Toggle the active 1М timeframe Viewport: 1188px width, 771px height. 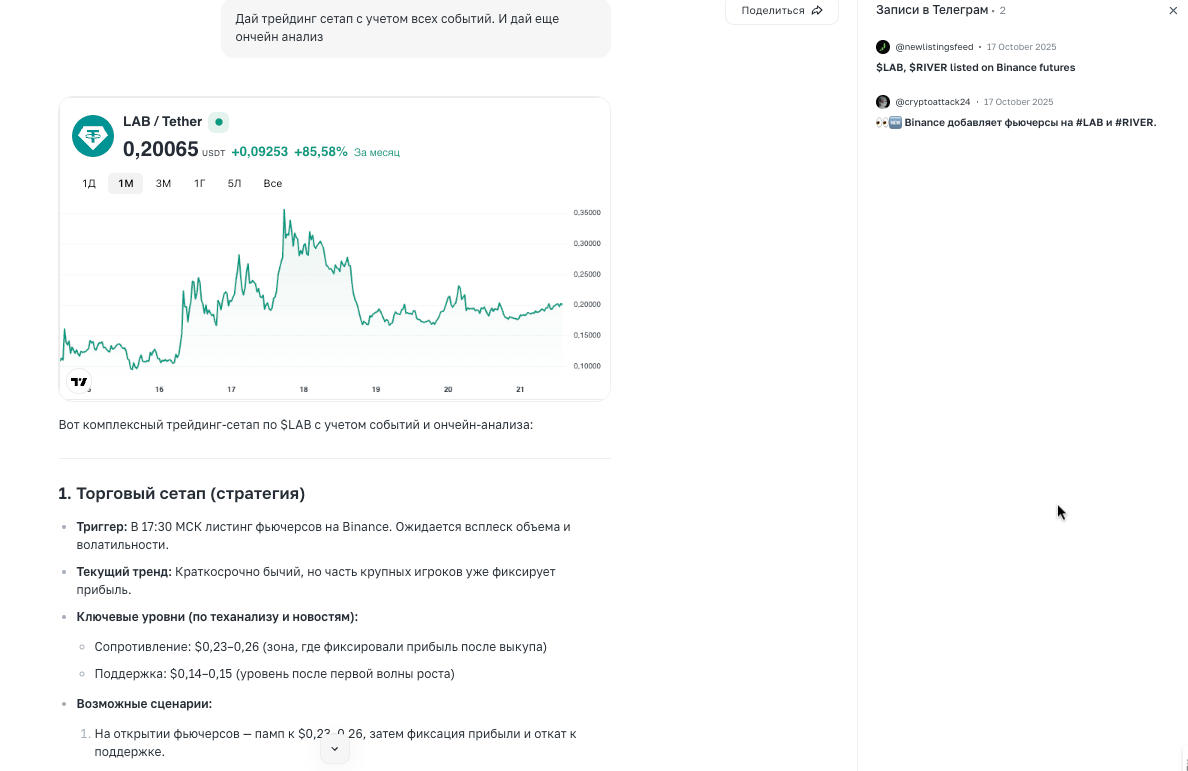point(125,183)
